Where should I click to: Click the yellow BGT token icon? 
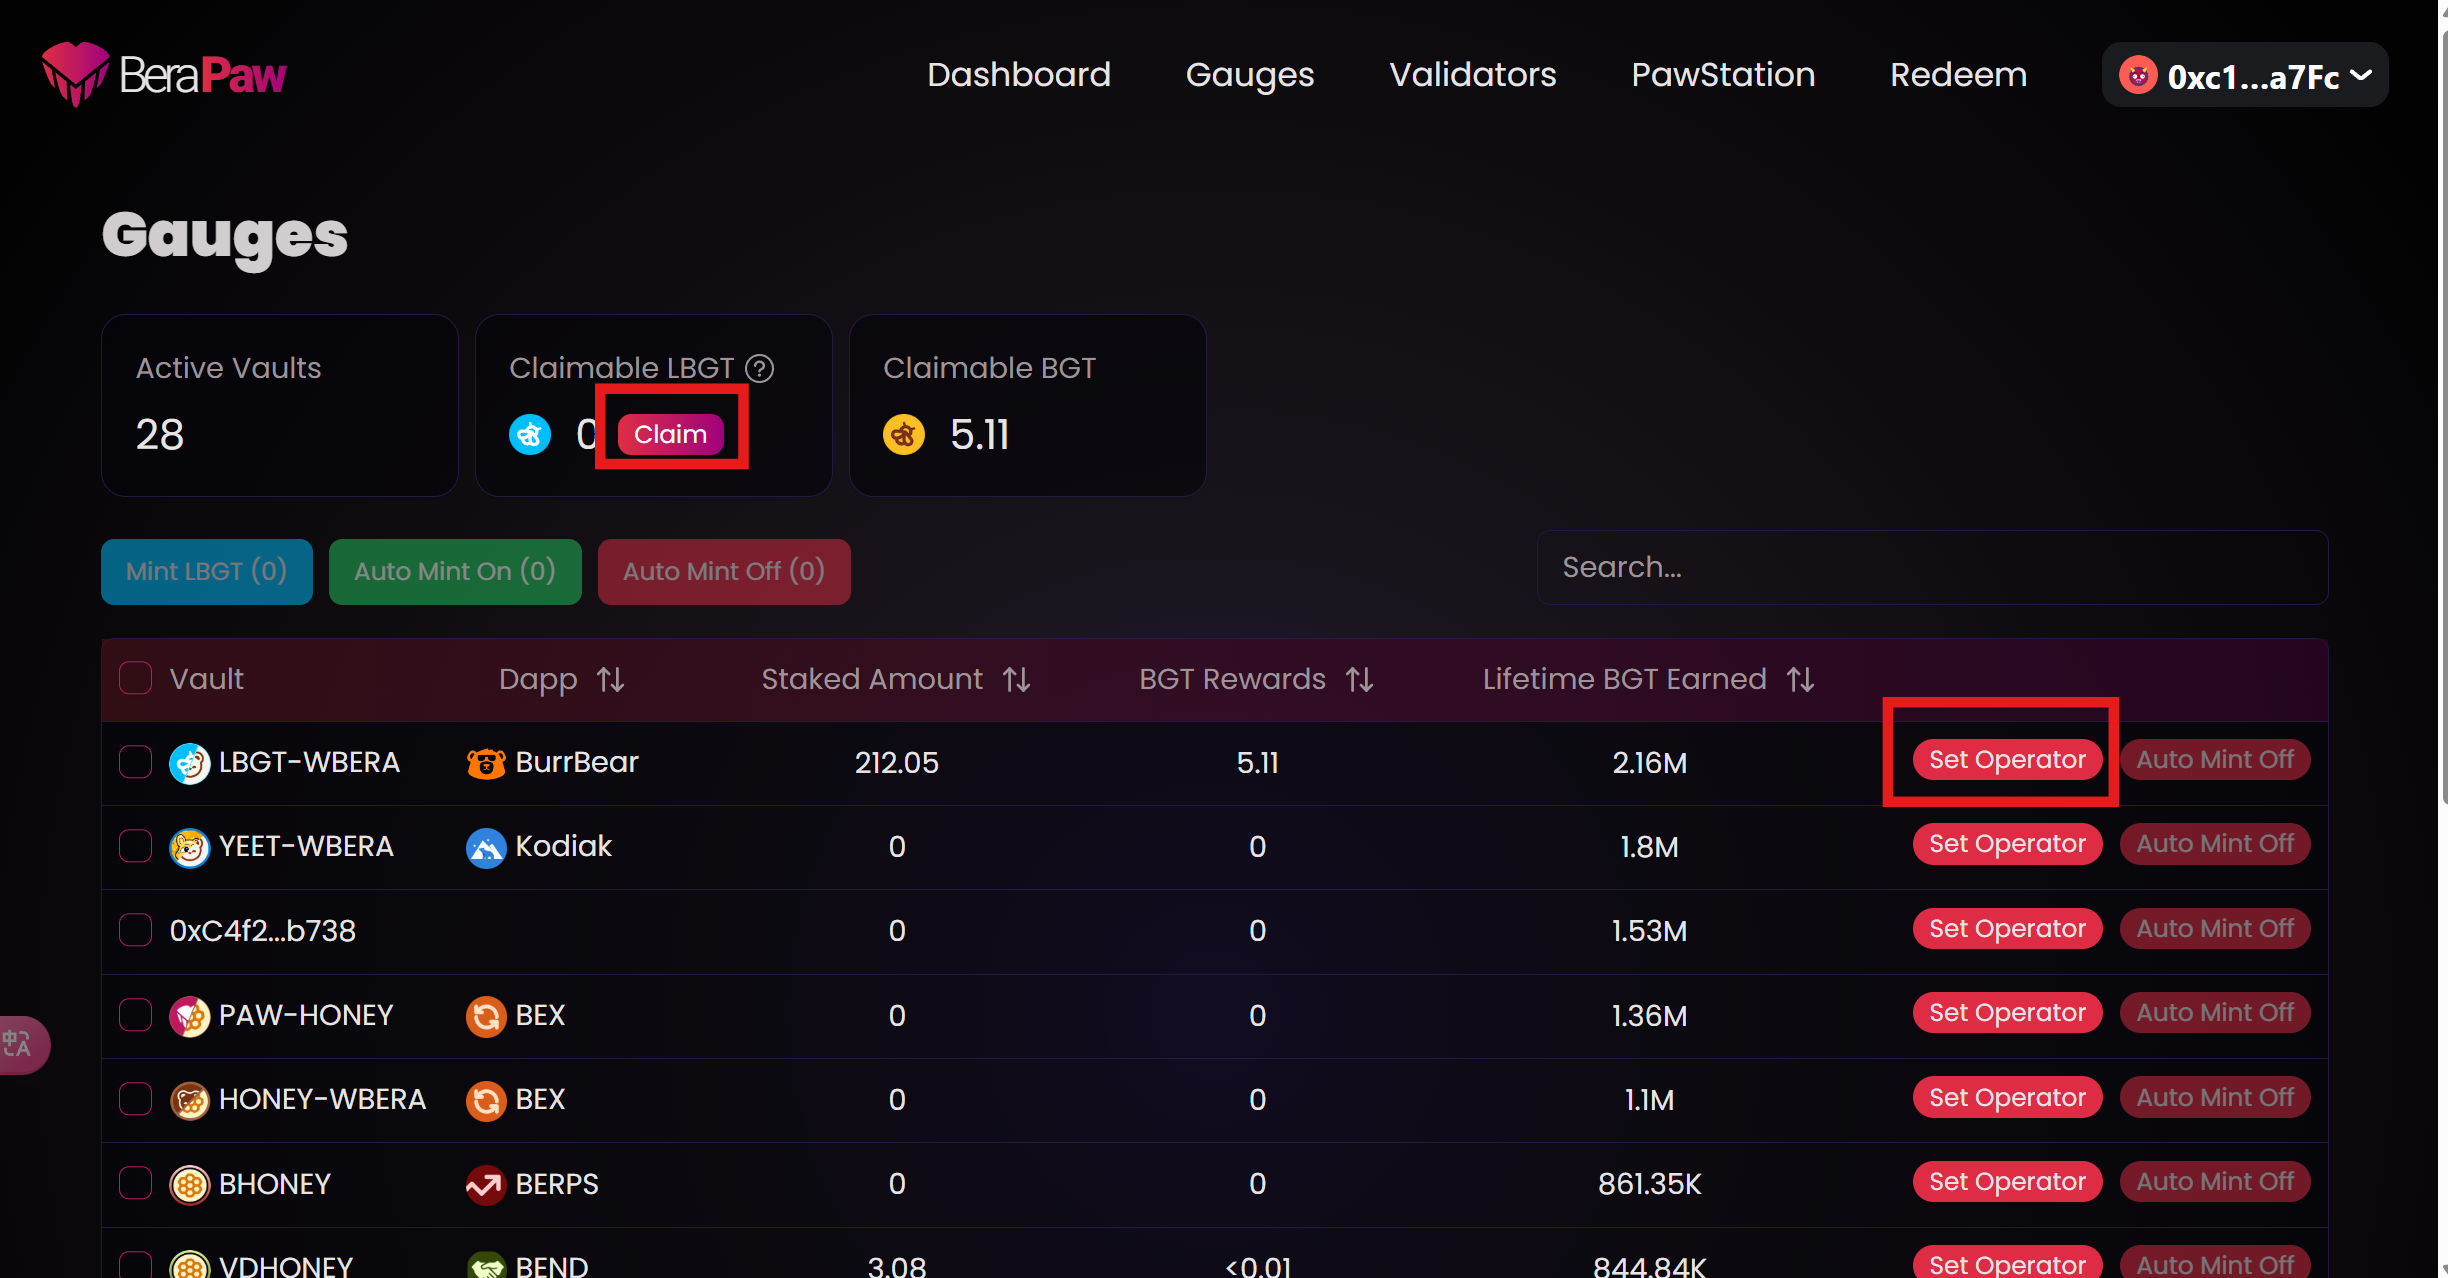pos(904,435)
